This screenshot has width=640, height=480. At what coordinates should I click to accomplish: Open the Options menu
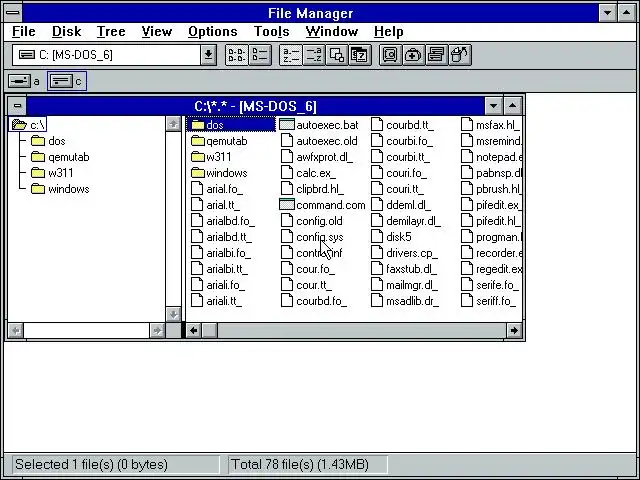(213, 31)
